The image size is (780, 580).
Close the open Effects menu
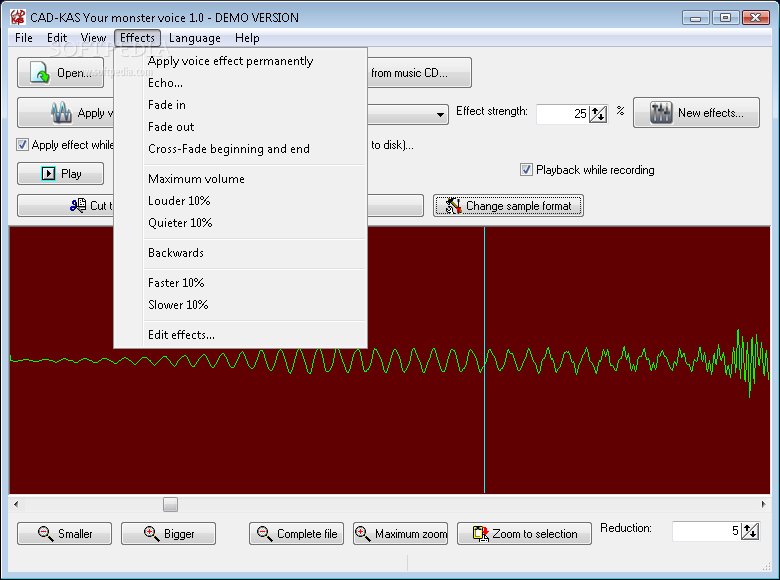[x=137, y=38]
